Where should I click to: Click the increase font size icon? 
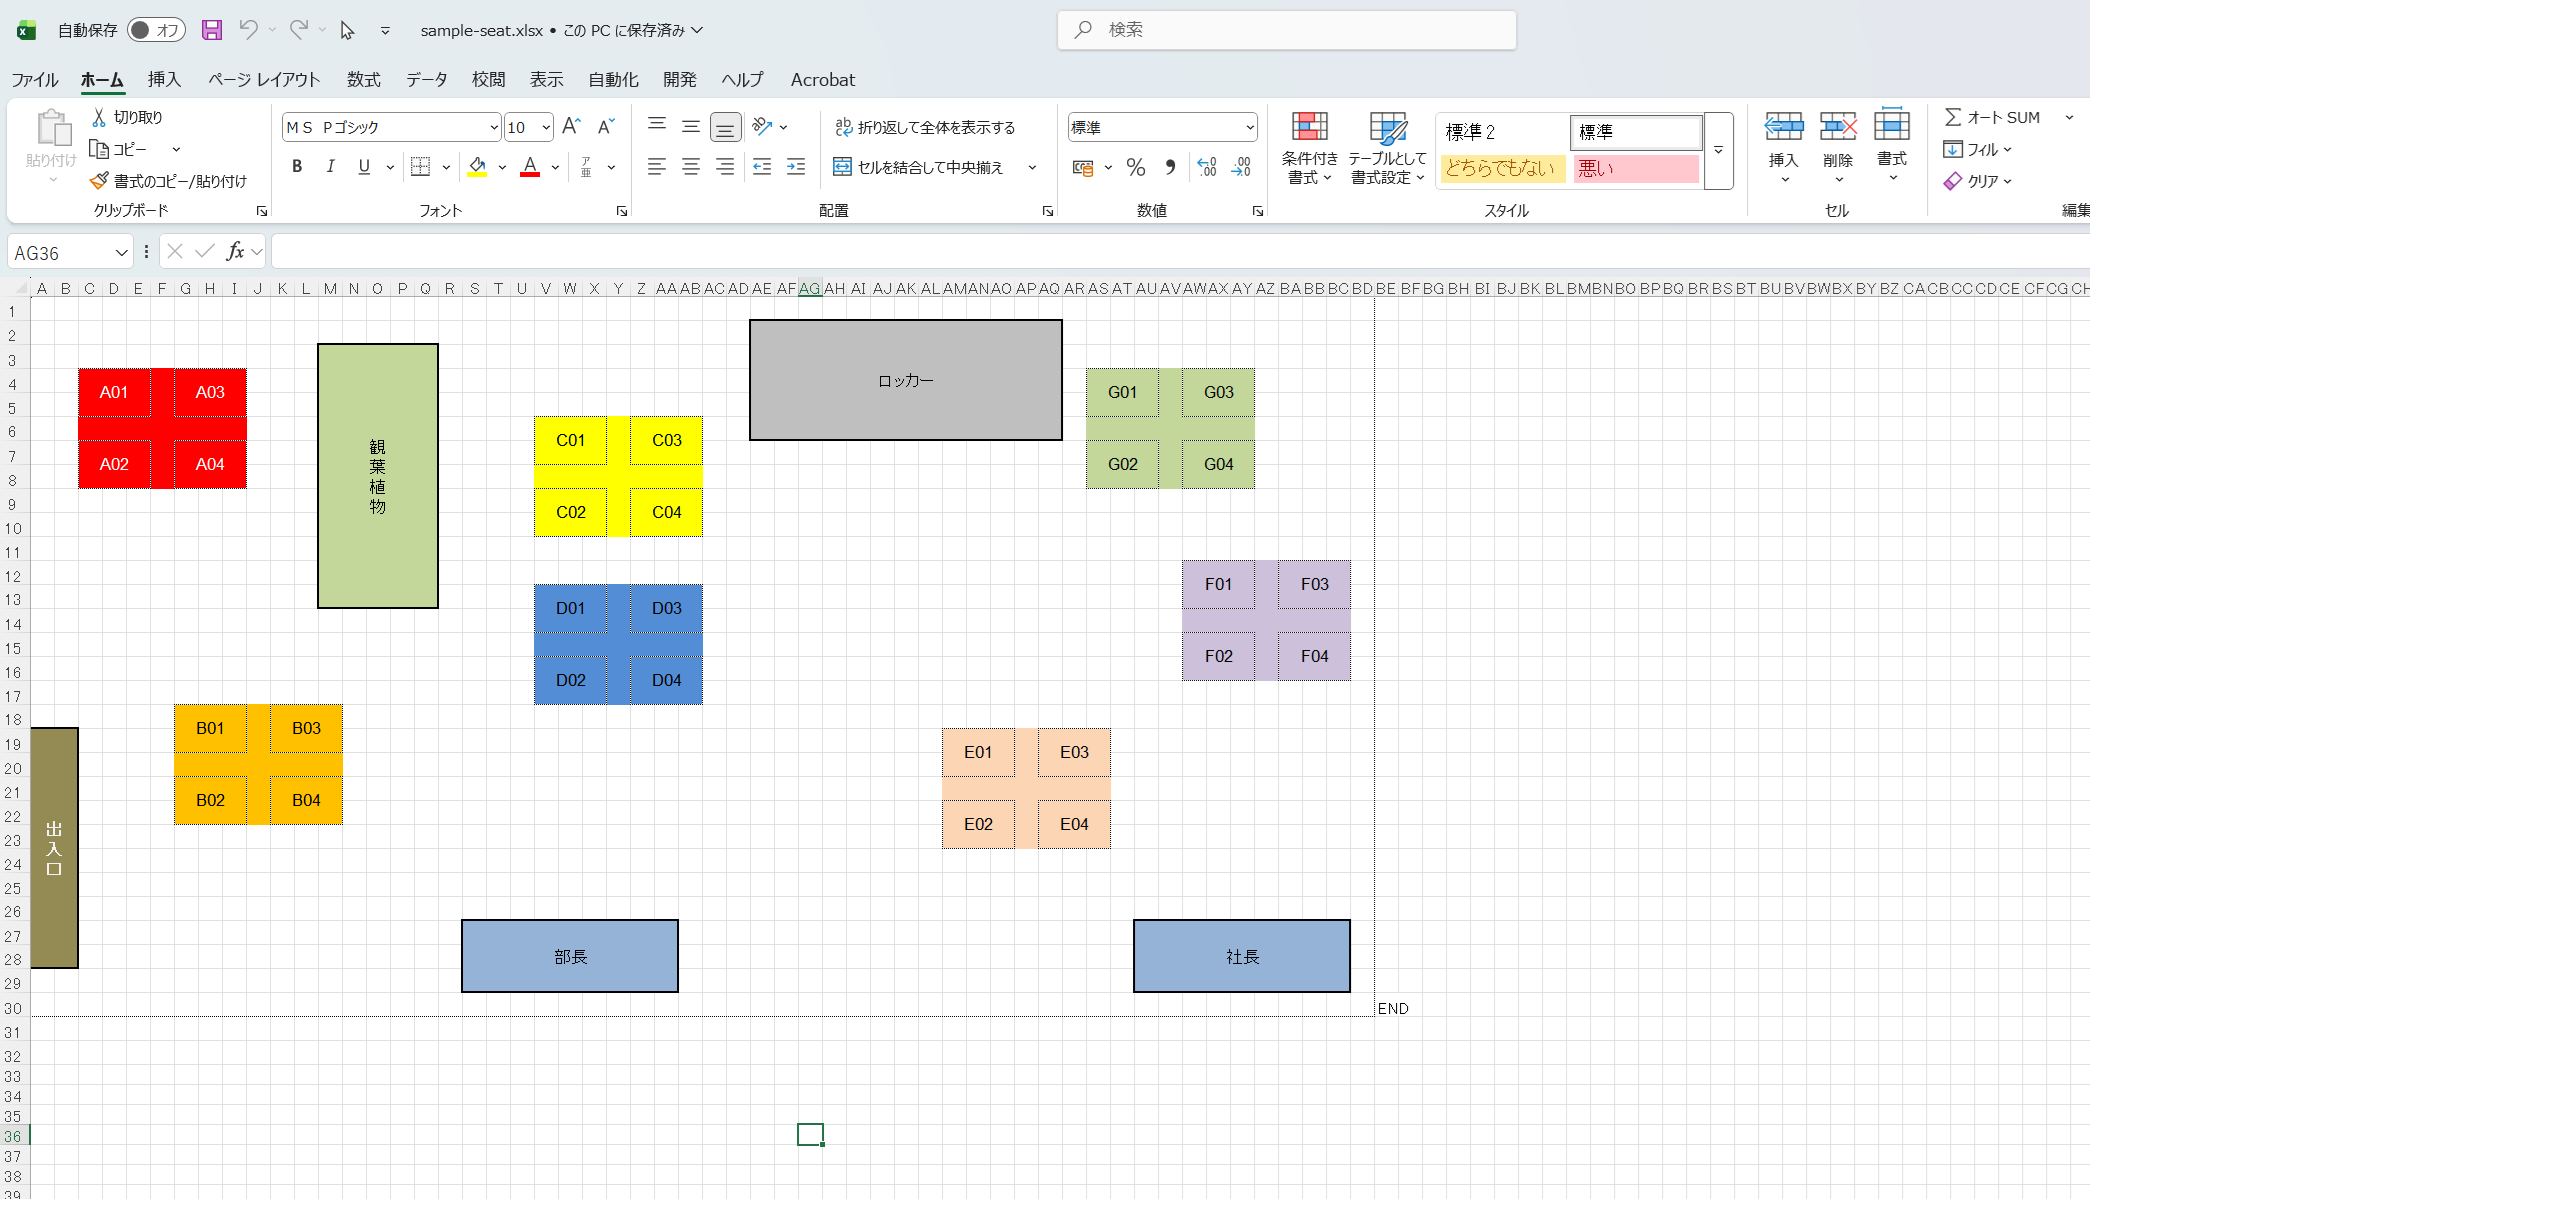tap(571, 127)
